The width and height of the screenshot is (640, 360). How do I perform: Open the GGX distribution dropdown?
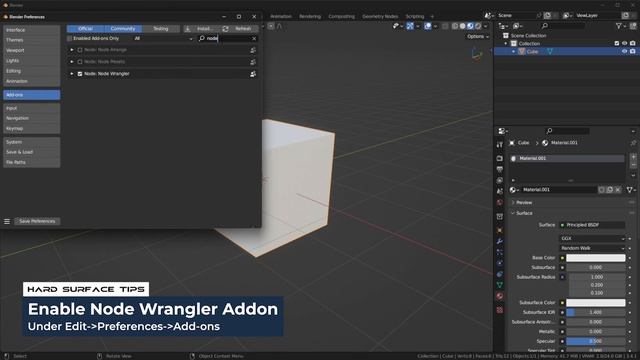[592, 238]
